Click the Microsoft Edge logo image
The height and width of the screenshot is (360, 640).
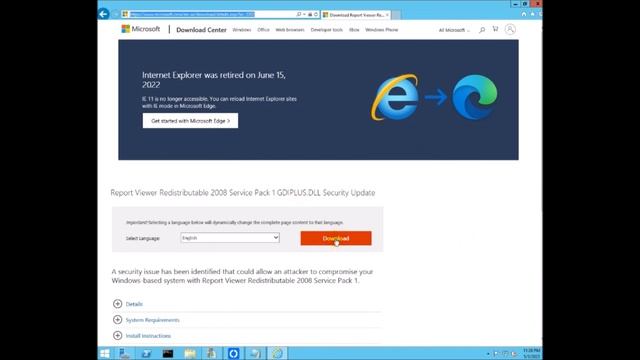coord(475,97)
